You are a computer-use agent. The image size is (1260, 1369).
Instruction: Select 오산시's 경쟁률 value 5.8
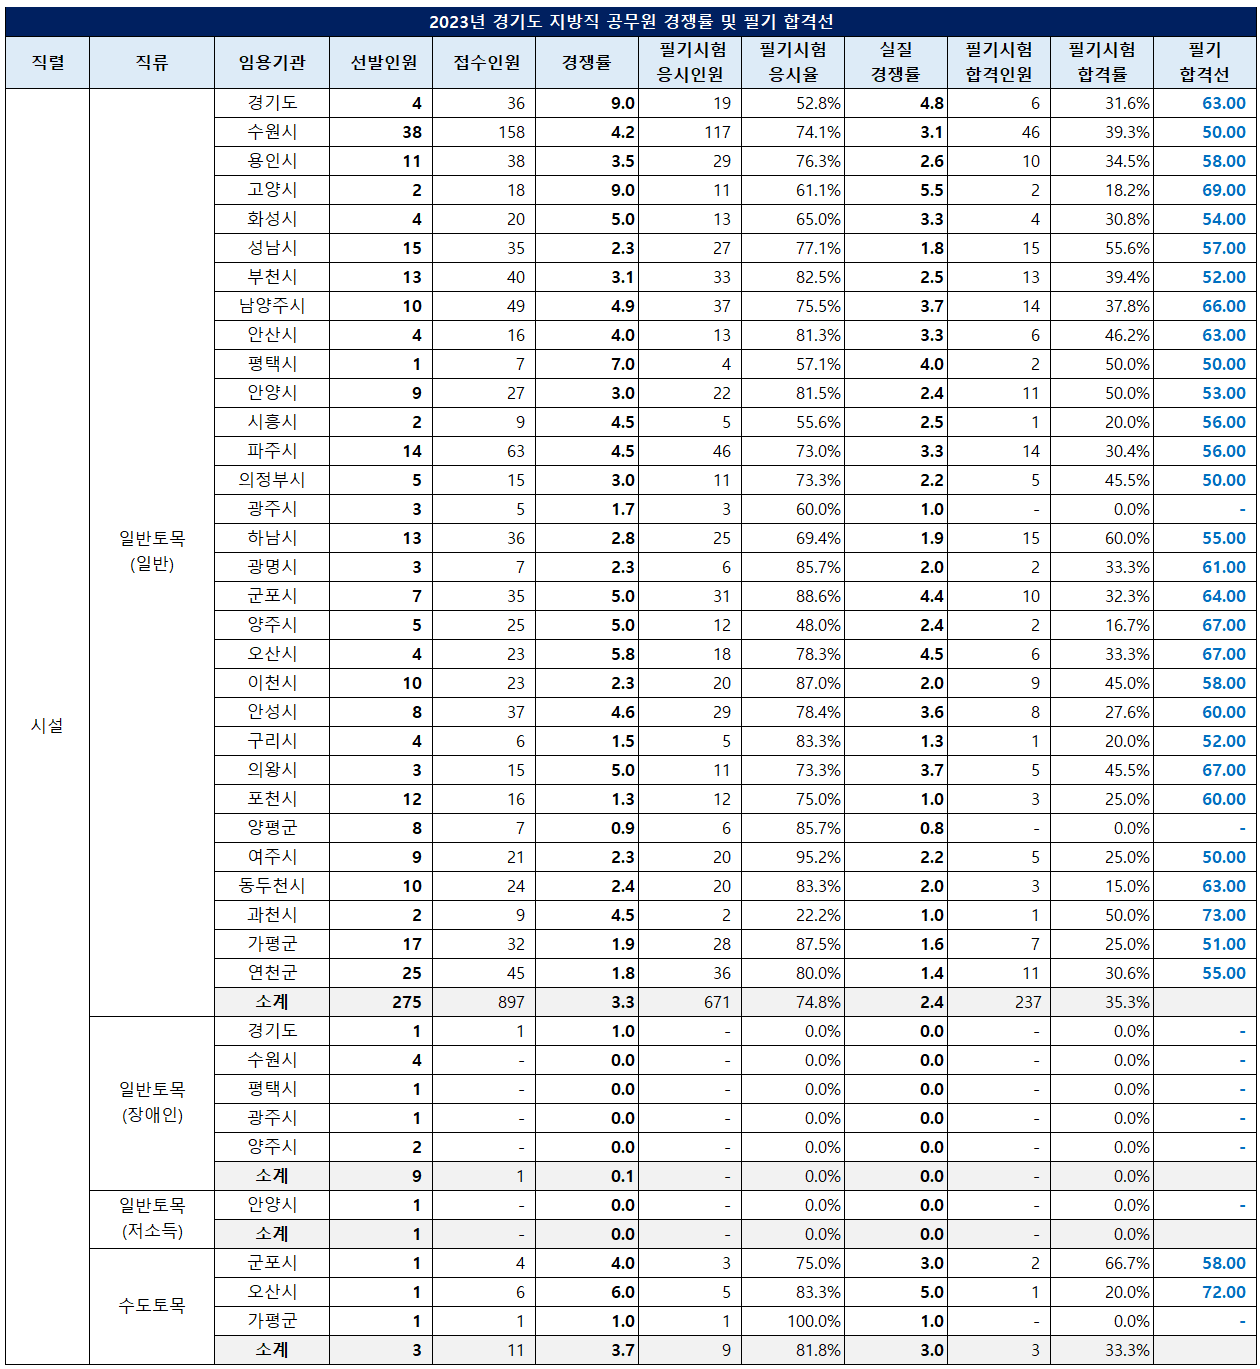(x=623, y=654)
